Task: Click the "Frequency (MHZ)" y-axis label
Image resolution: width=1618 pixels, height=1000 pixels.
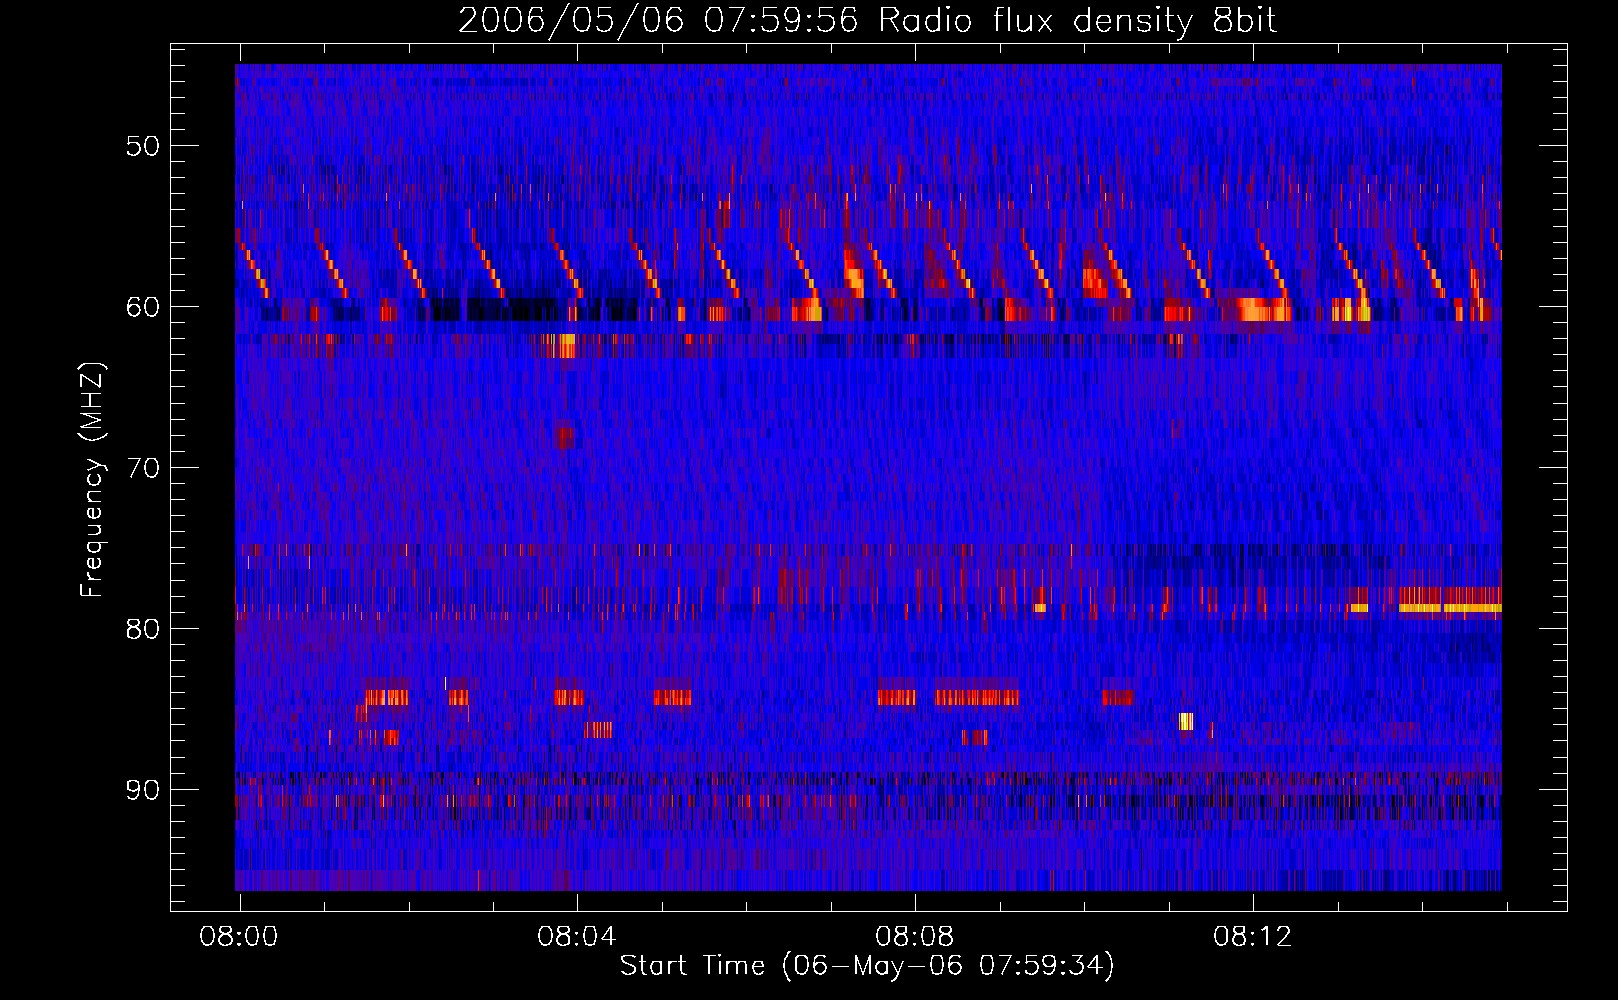Action: (x=92, y=481)
